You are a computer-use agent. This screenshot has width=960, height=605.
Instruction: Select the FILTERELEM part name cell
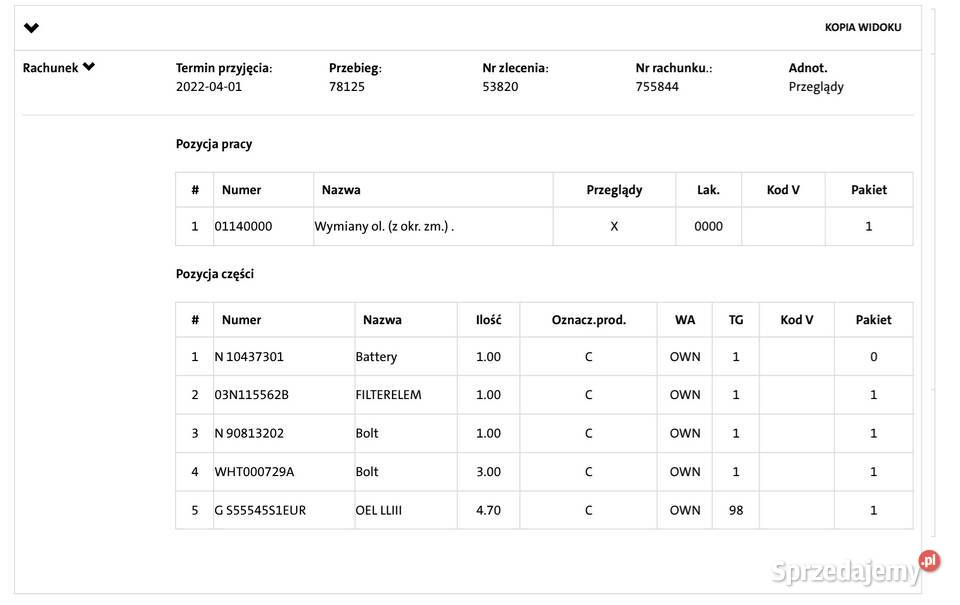point(388,395)
